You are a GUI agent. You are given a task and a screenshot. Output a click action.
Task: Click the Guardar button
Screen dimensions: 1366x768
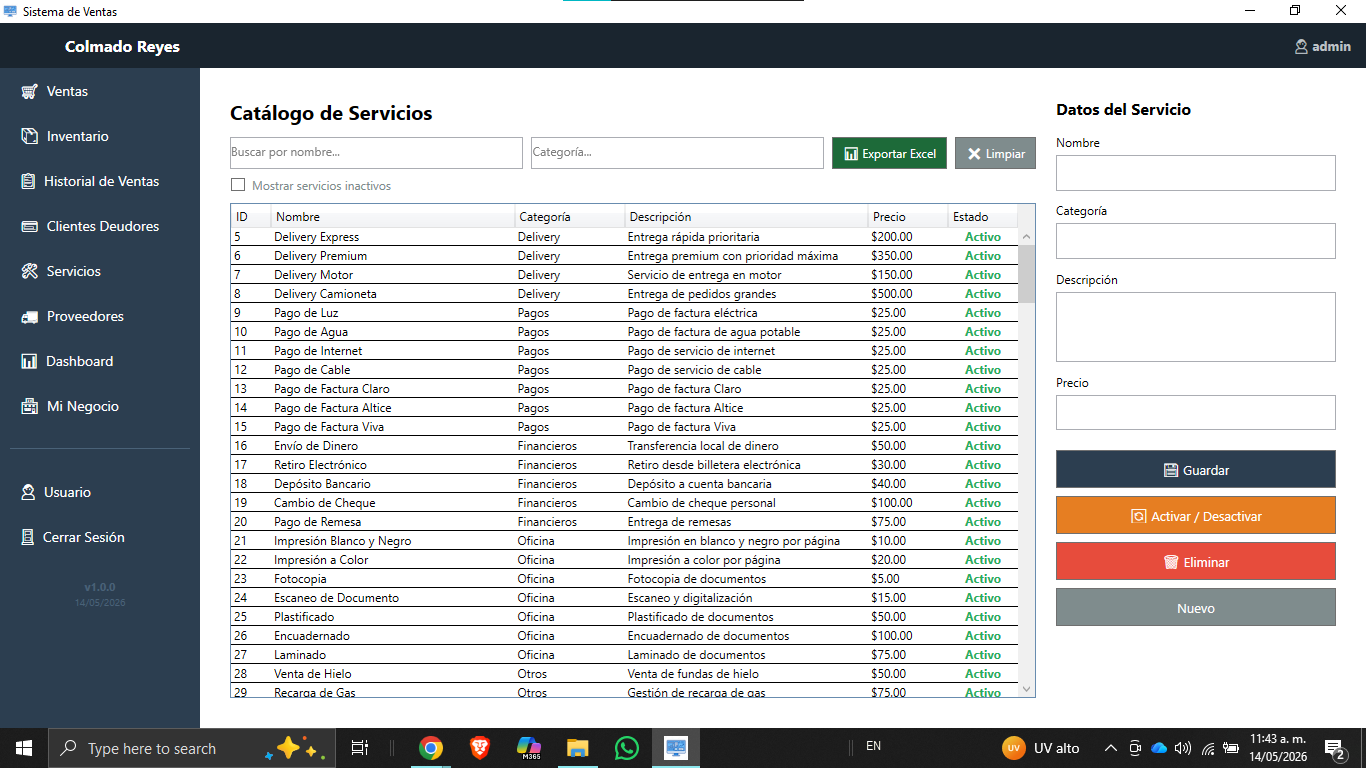pos(1196,469)
